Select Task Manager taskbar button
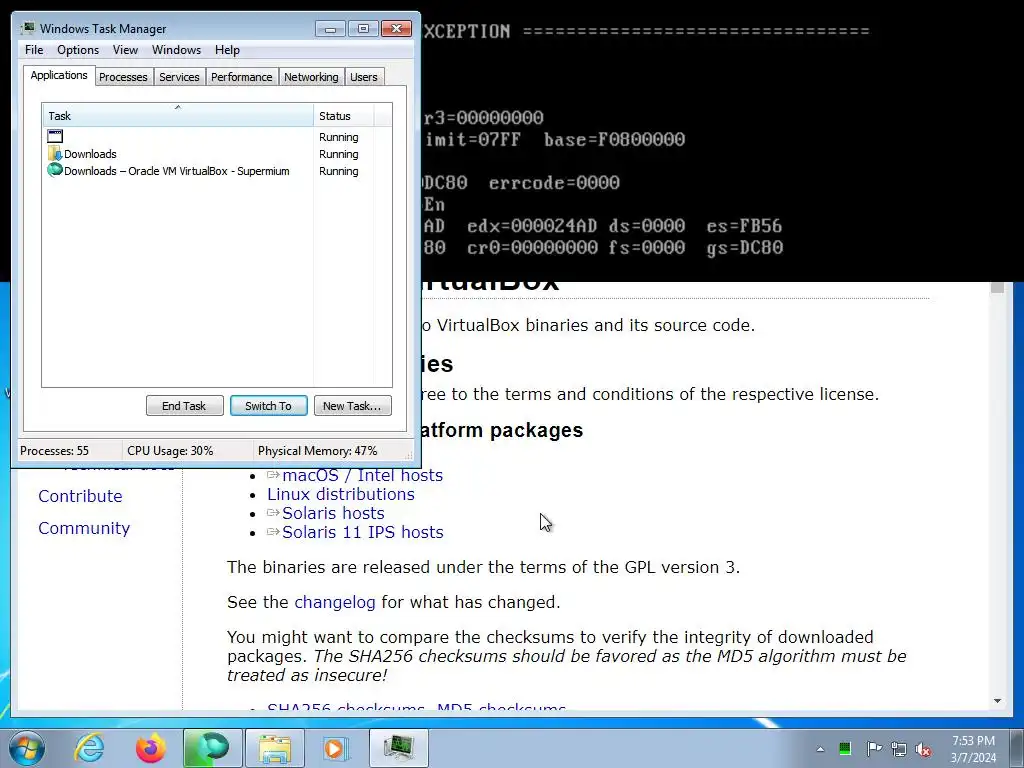Image resolution: width=1024 pixels, height=768 pixels. [x=398, y=748]
